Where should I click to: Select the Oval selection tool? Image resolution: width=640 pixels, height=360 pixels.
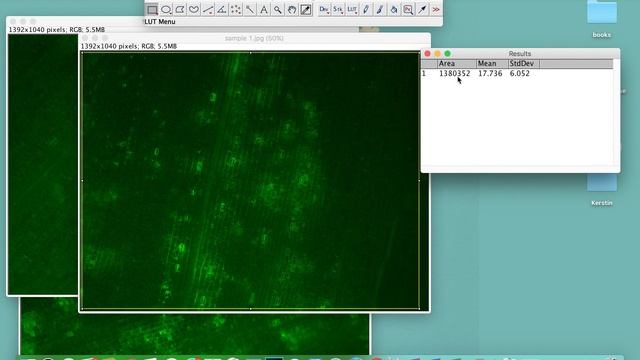click(x=166, y=9)
